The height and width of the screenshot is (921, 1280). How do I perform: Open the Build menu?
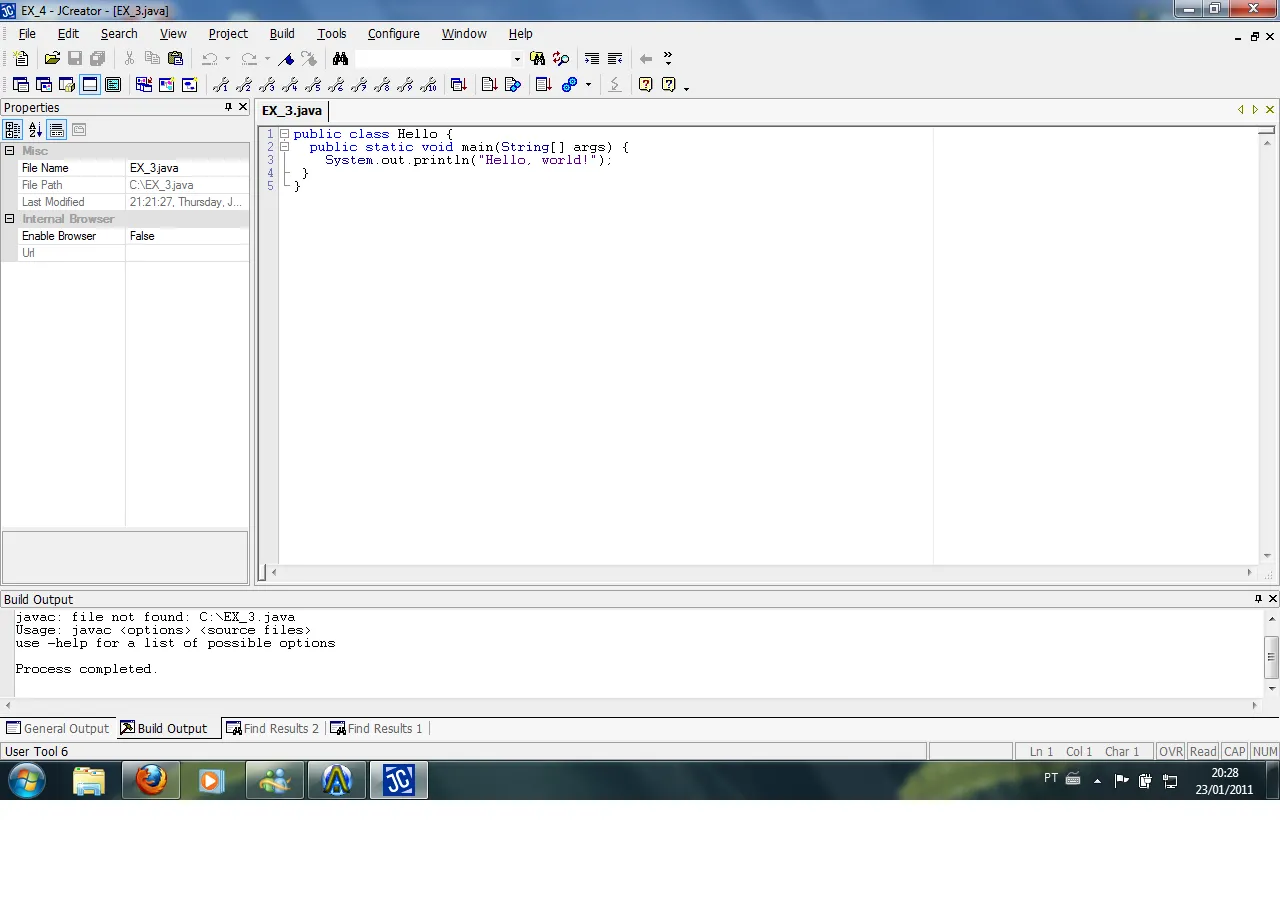(282, 34)
